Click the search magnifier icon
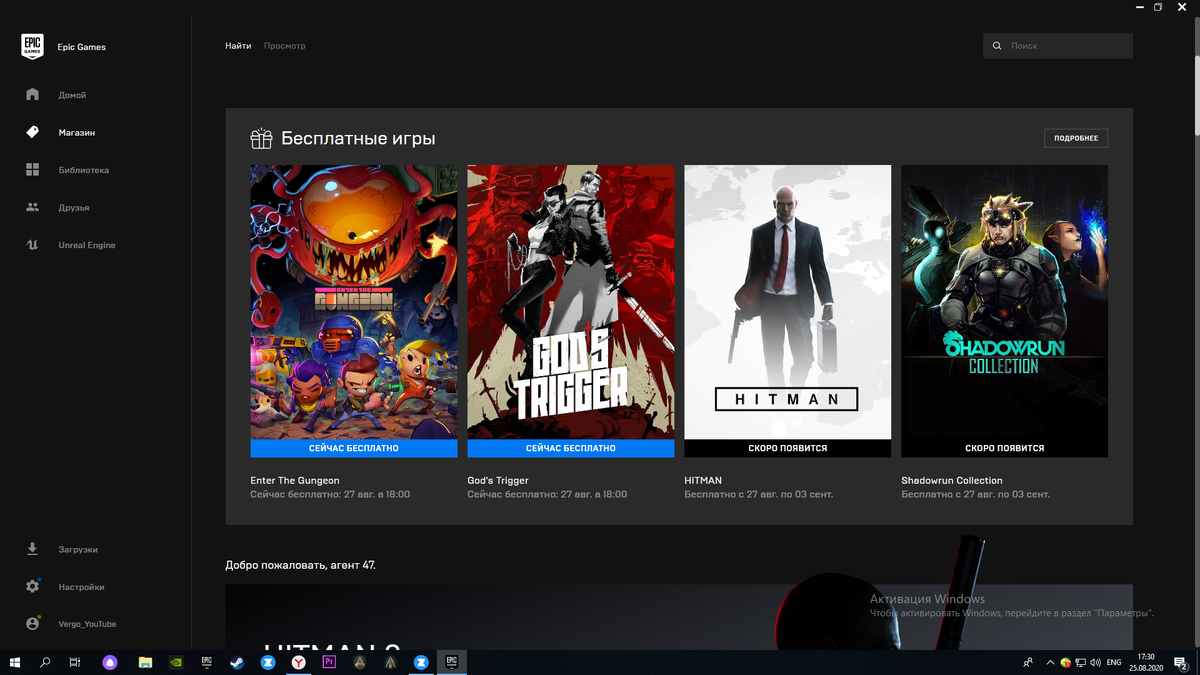Screen dimensions: 1200x675 coord(997,46)
